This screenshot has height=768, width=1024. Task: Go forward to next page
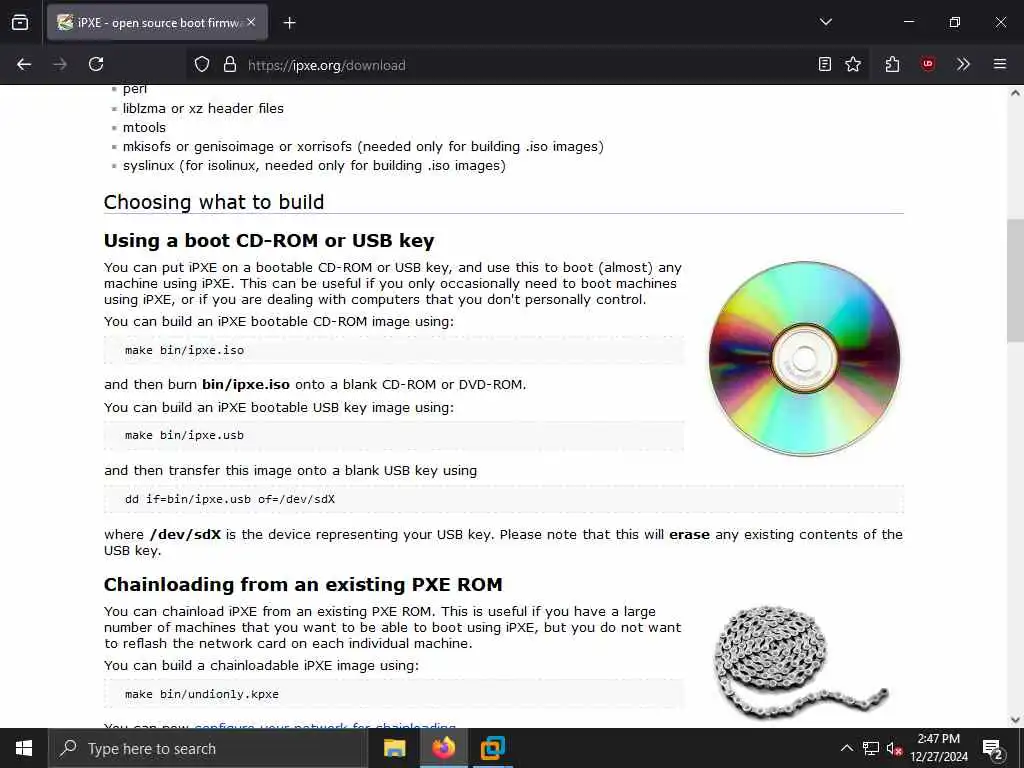60,64
